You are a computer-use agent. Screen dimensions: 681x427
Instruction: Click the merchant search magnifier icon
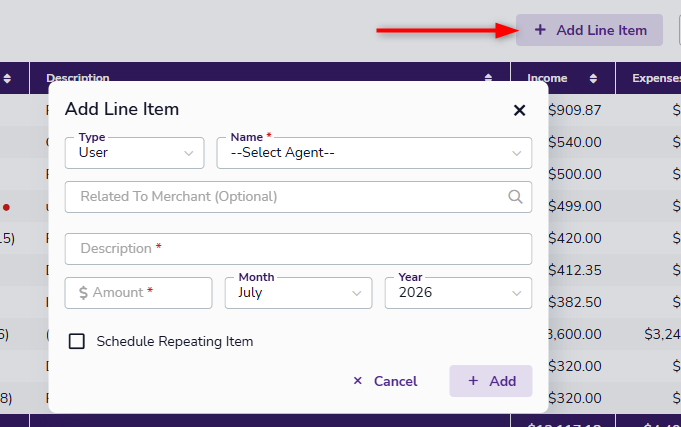coord(515,197)
